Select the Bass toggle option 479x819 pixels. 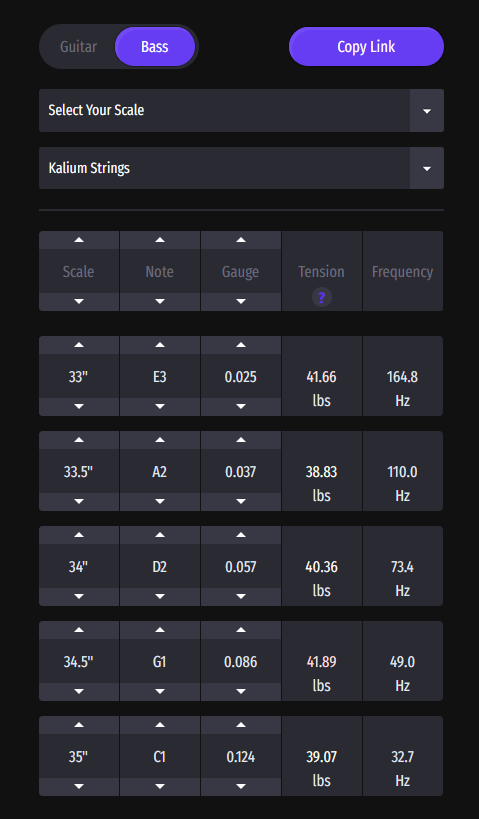pyautogui.click(x=155, y=46)
